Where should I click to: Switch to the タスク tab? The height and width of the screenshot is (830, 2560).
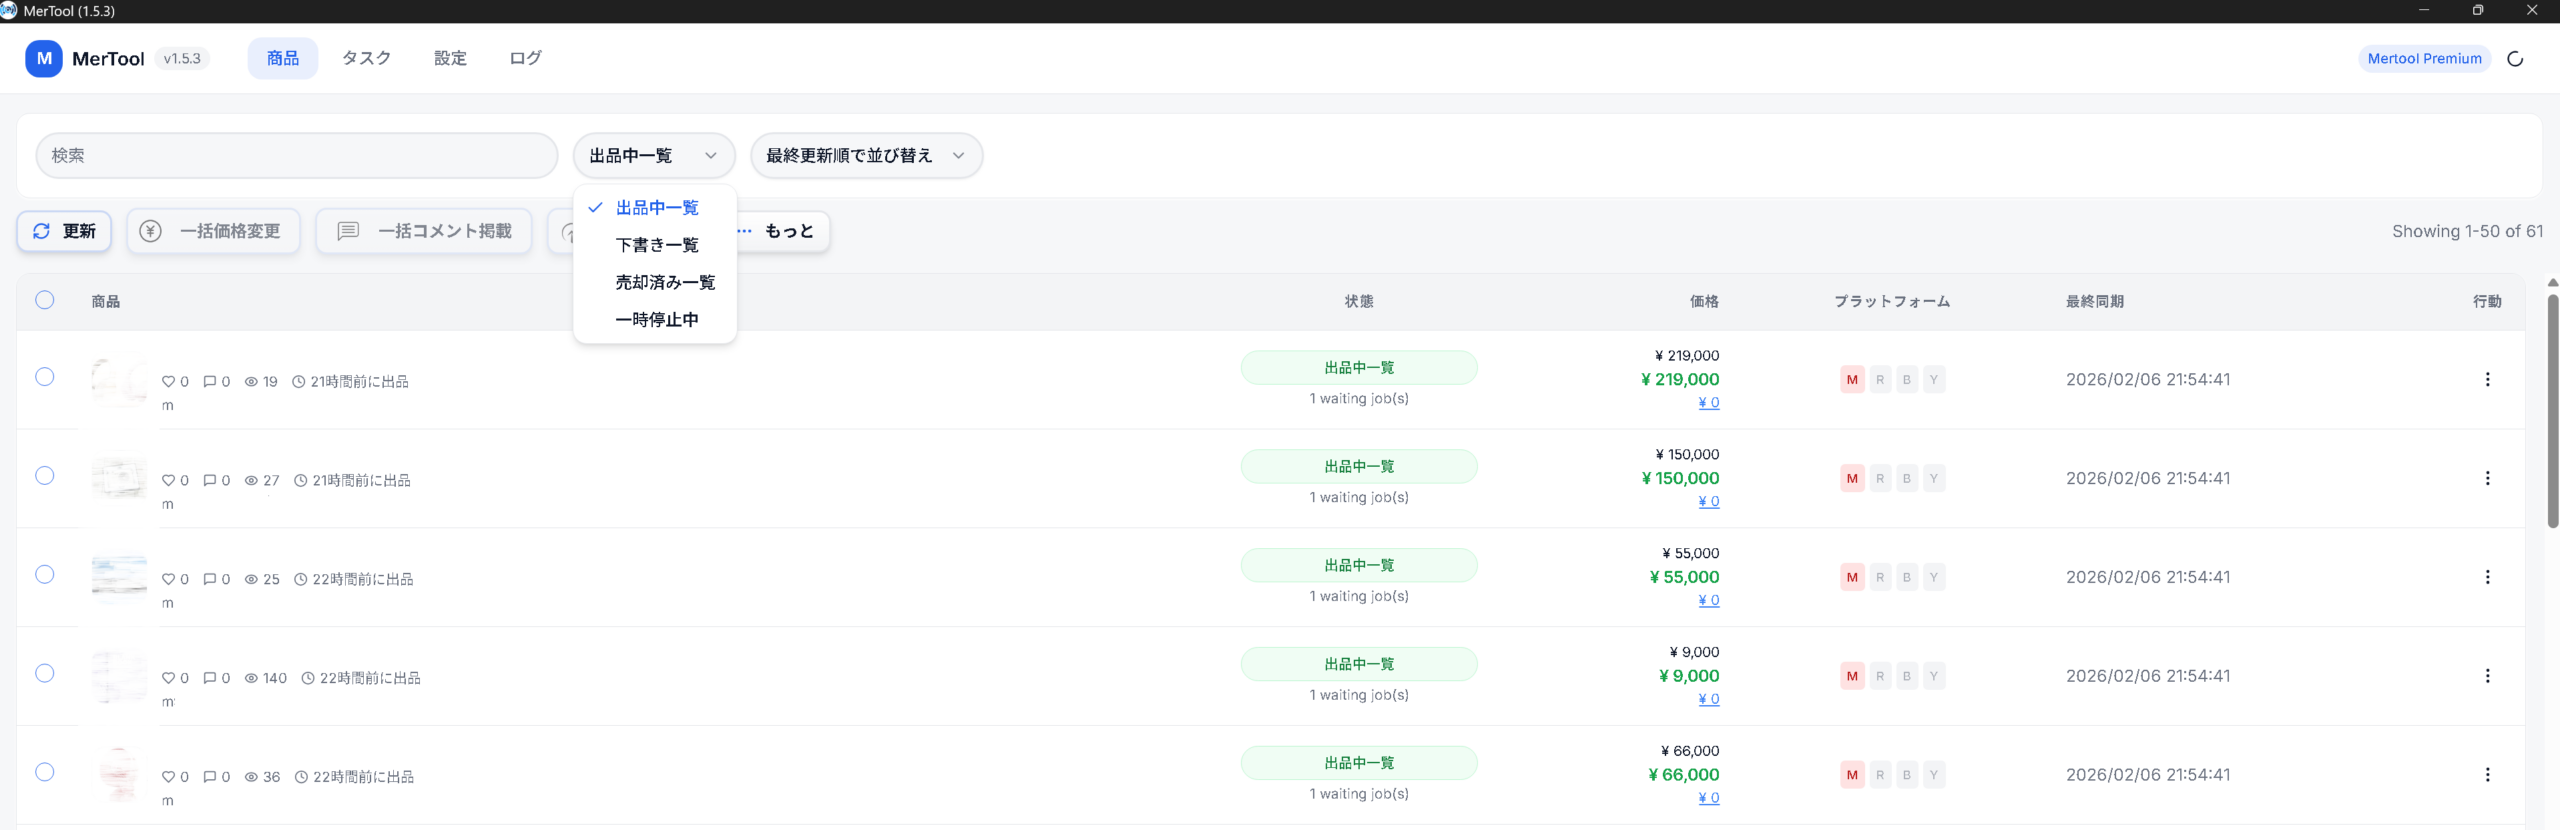[366, 58]
